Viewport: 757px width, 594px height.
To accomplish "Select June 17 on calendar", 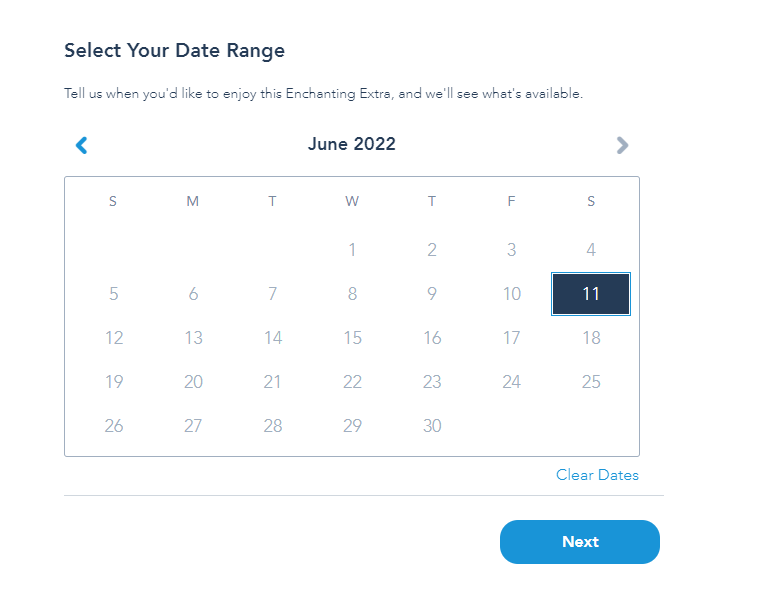I will pyautogui.click(x=512, y=338).
